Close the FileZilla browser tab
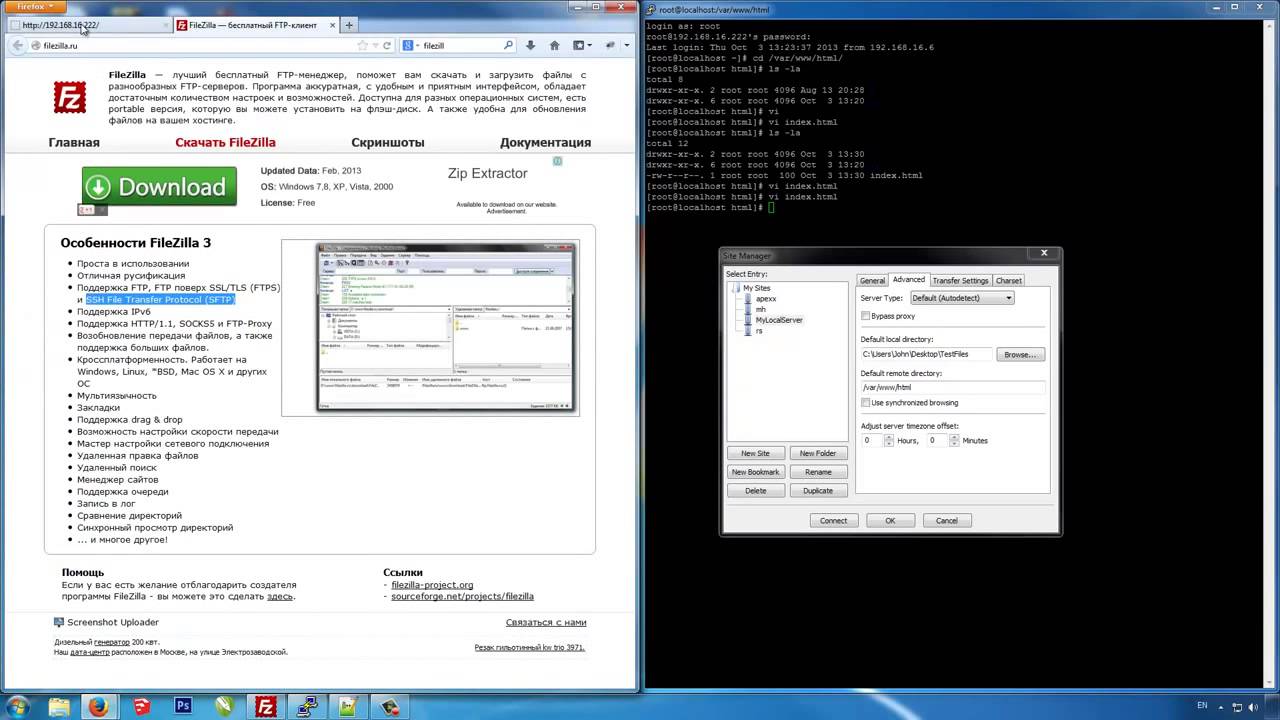 coord(331,25)
